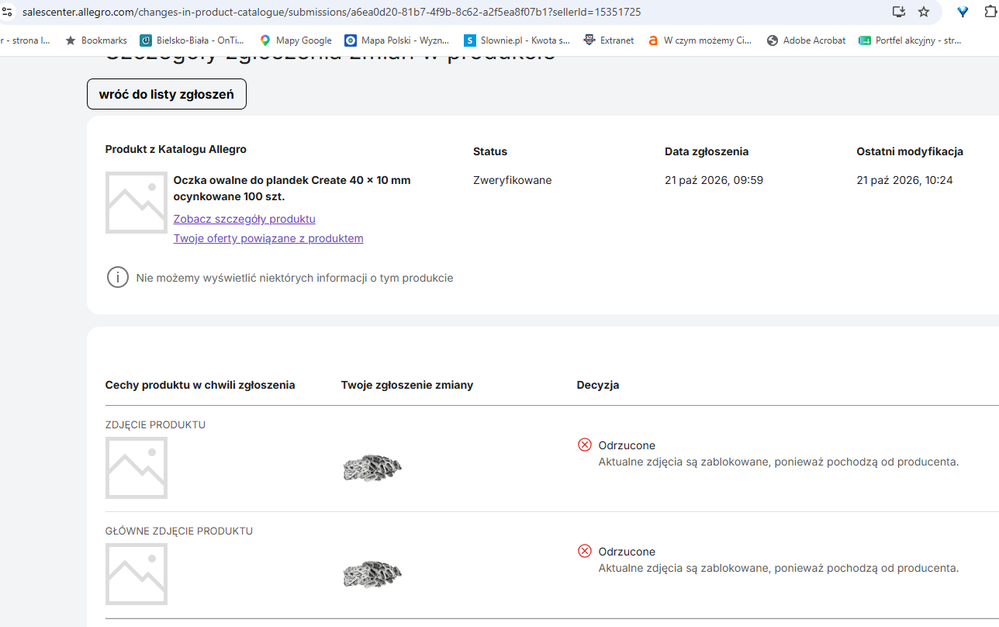Click 'Odrzucone' in ZDJĘCIE PRODUKTU row
The height and width of the screenshot is (627, 999).
point(626,445)
